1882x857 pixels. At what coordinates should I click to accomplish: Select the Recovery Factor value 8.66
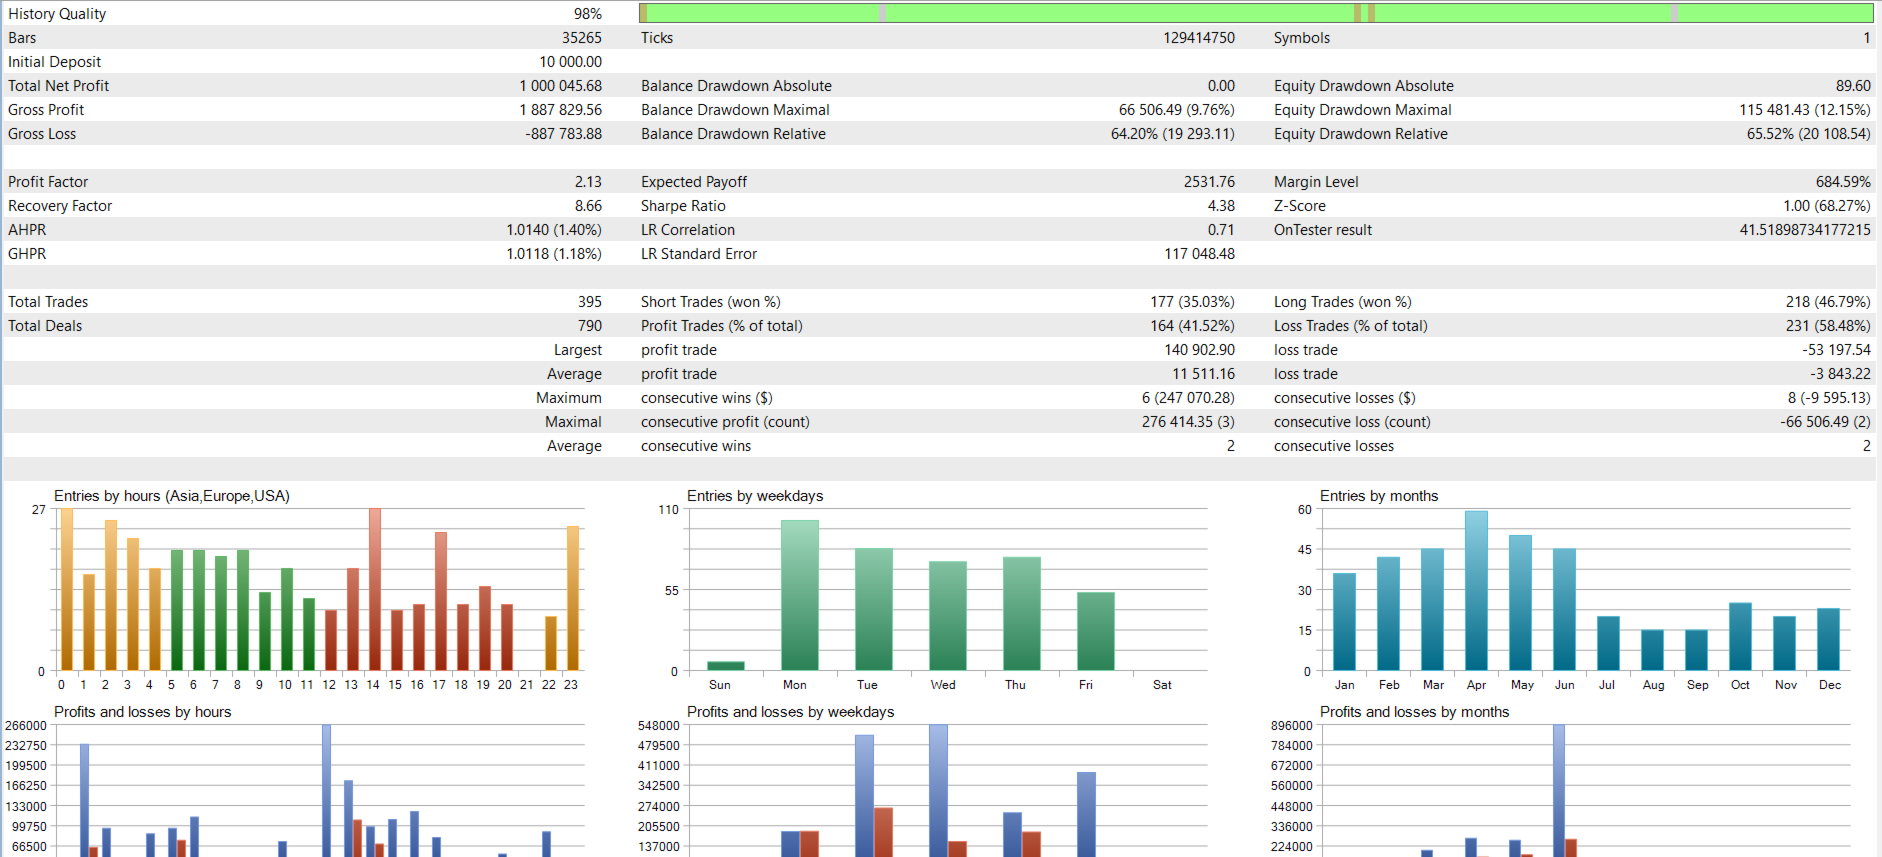coord(588,206)
